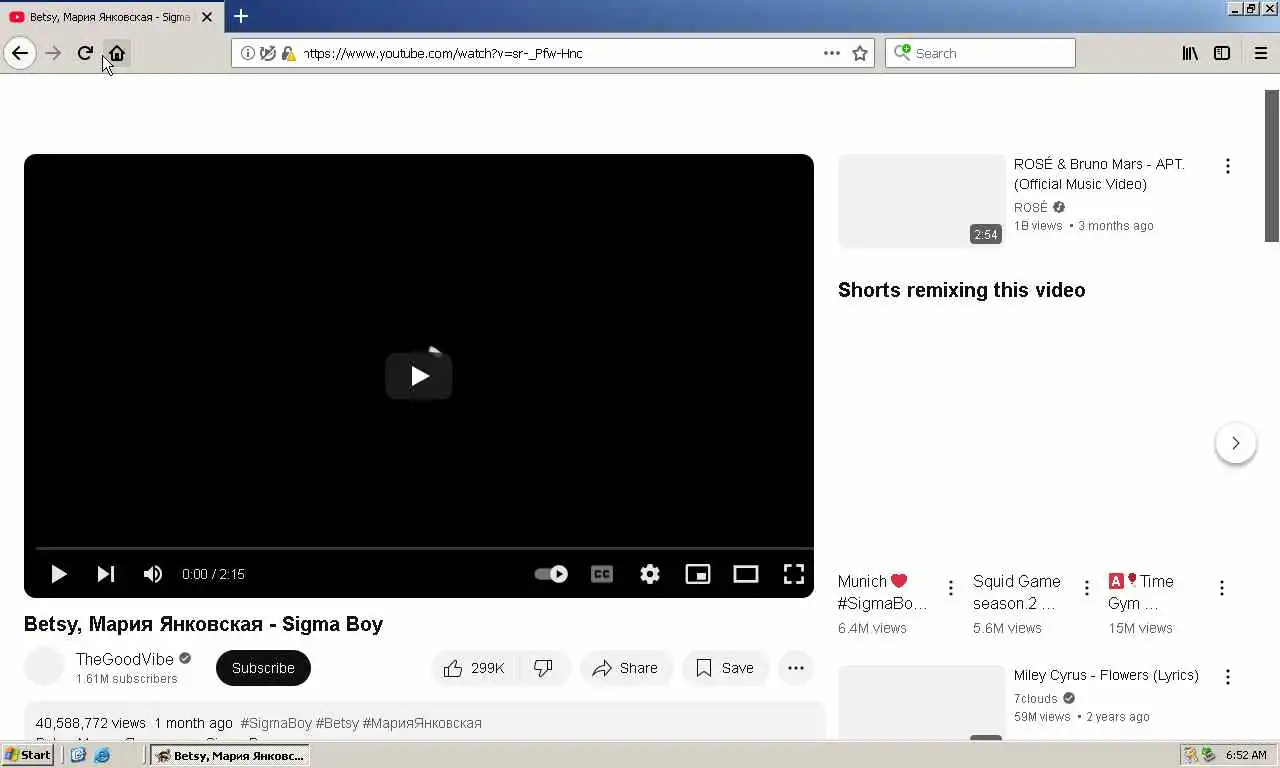
Task: Show site information icon in address bar
Action: pyautogui.click(x=248, y=53)
